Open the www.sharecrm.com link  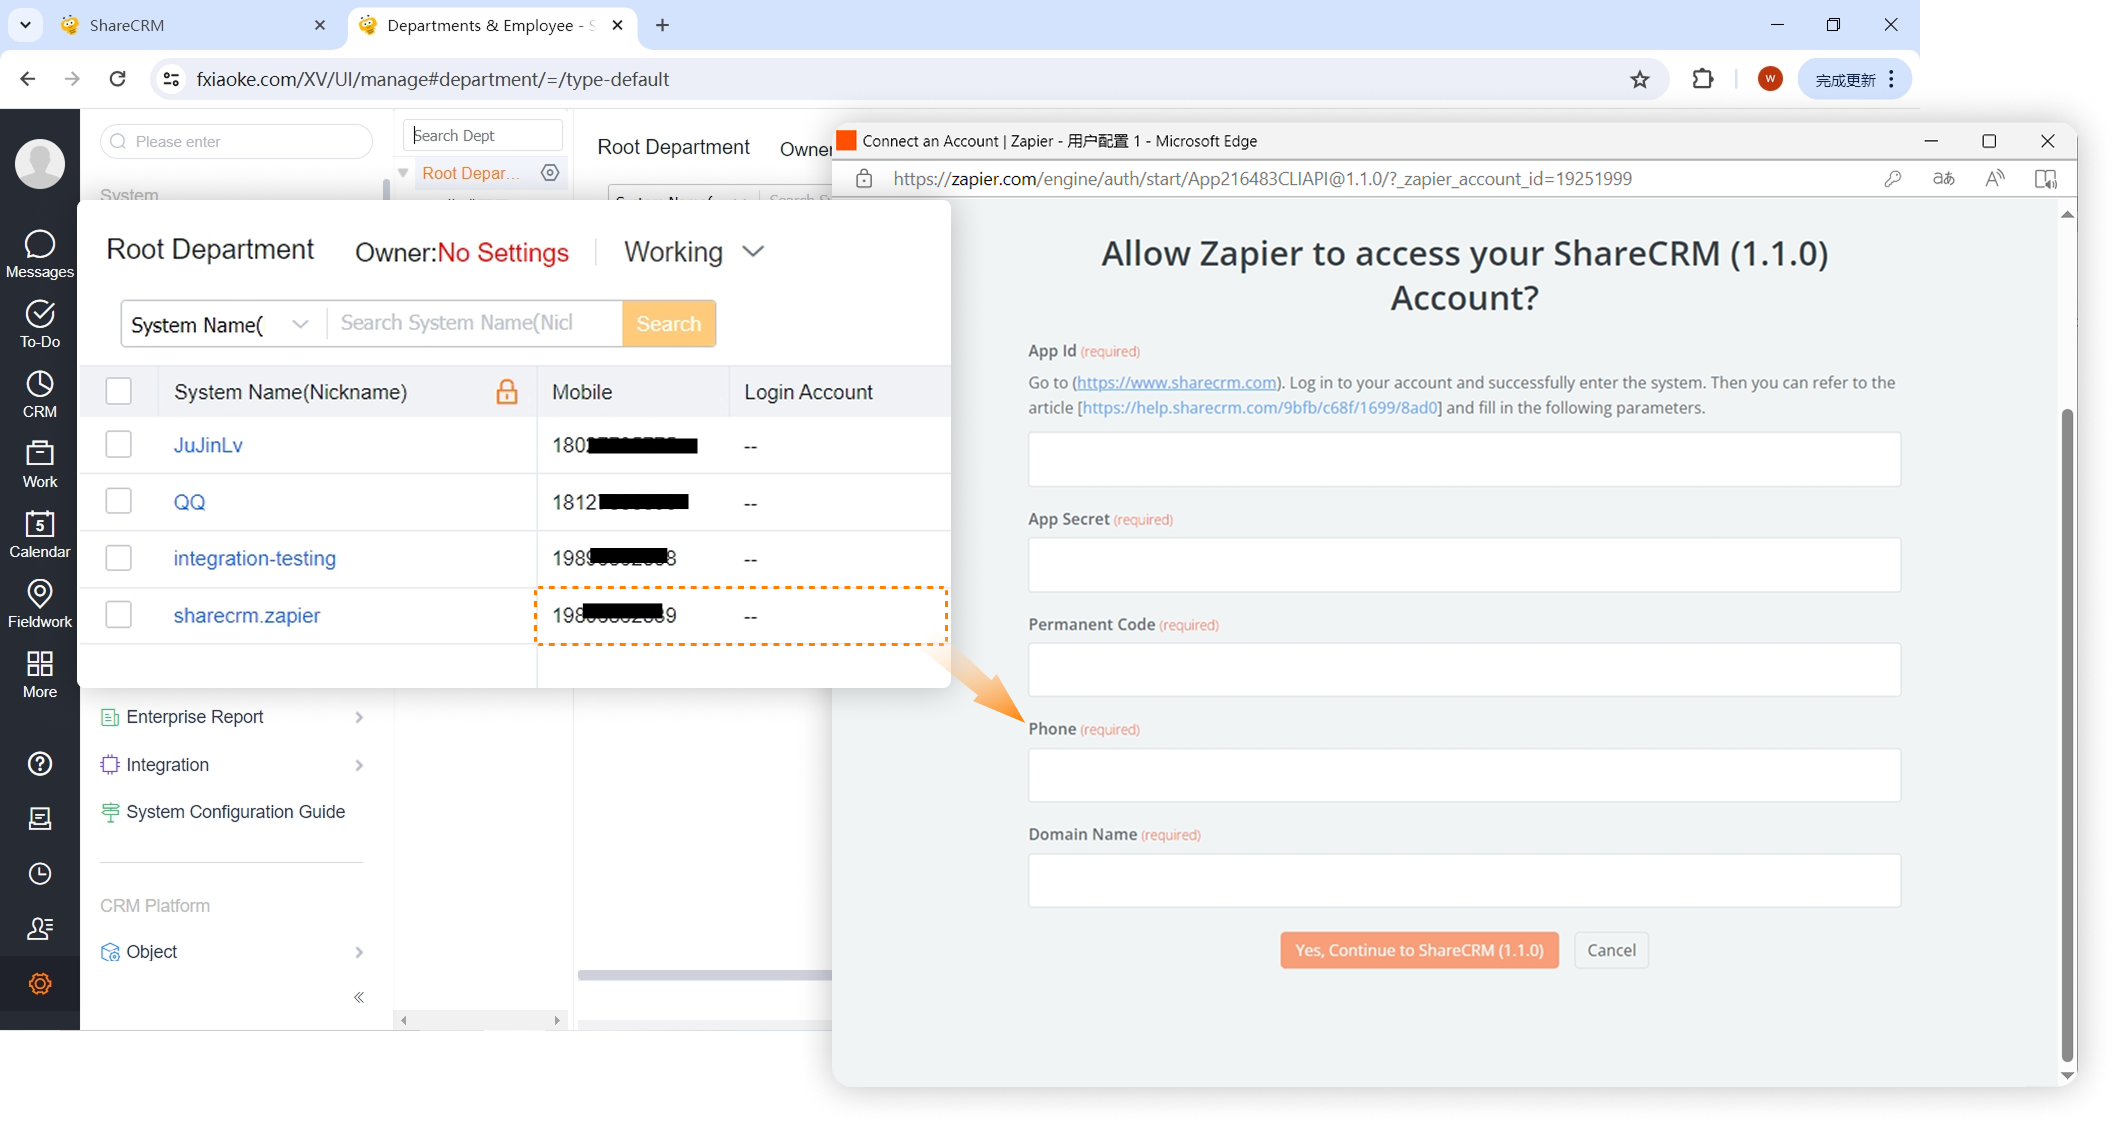point(1176,383)
